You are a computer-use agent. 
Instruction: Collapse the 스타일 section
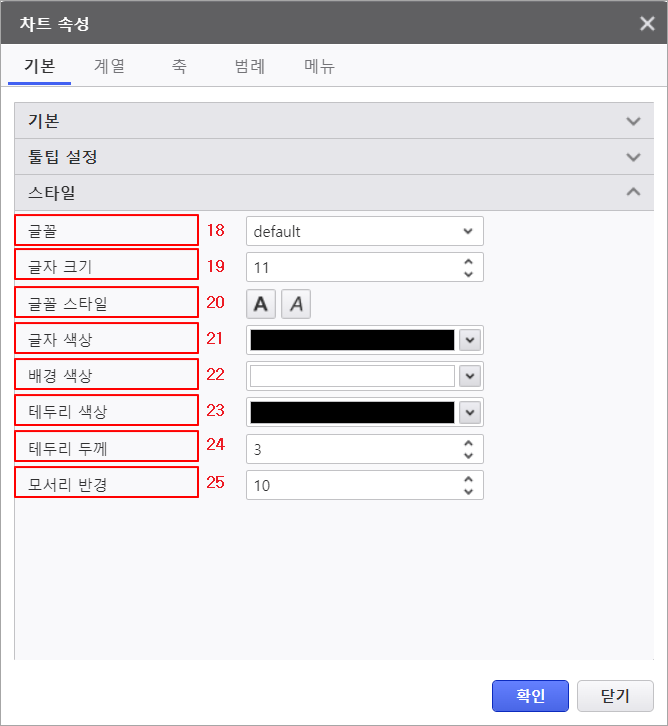click(x=632, y=192)
